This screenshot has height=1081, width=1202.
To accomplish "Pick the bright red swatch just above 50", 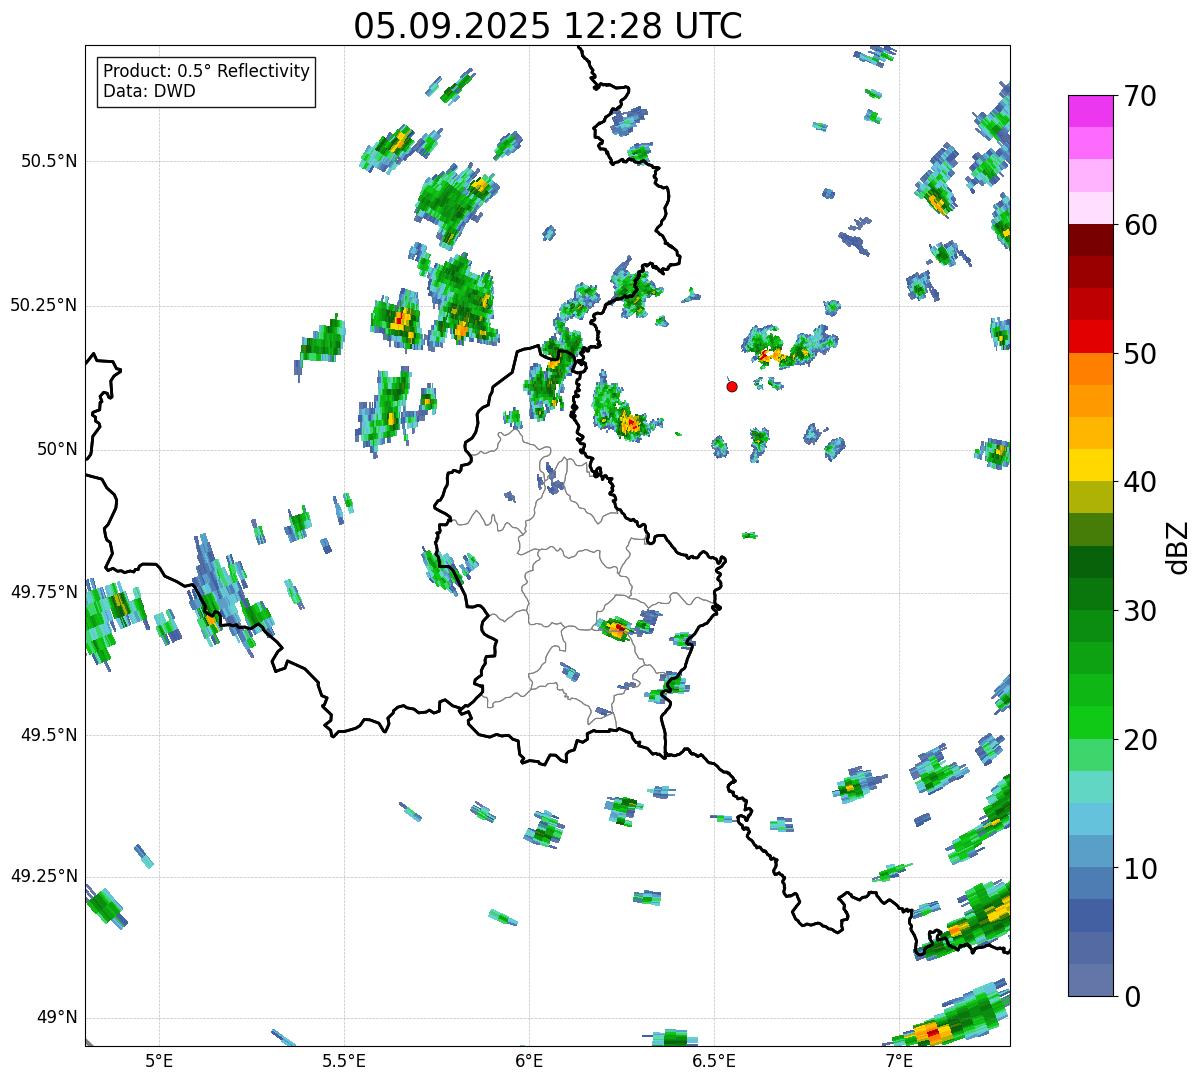I will [x=1090, y=337].
